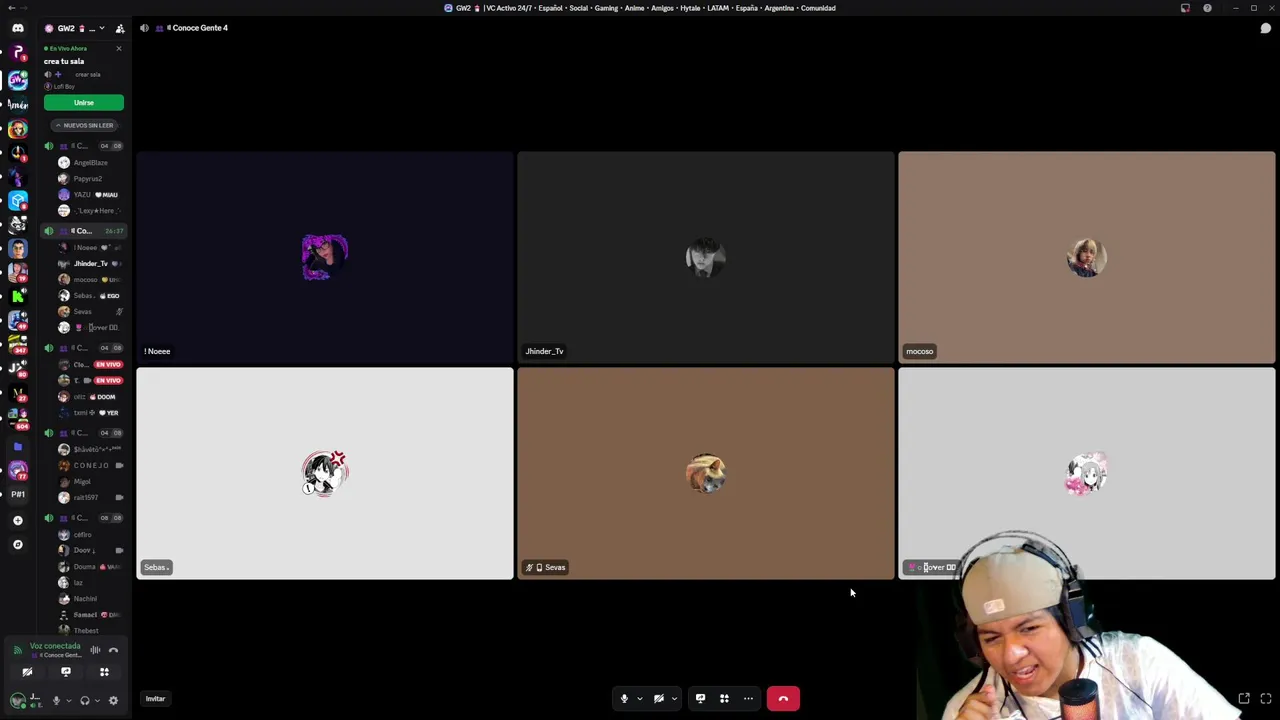Select Migol user in sidebar
Screen dimensions: 1280x720
coord(82,481)
